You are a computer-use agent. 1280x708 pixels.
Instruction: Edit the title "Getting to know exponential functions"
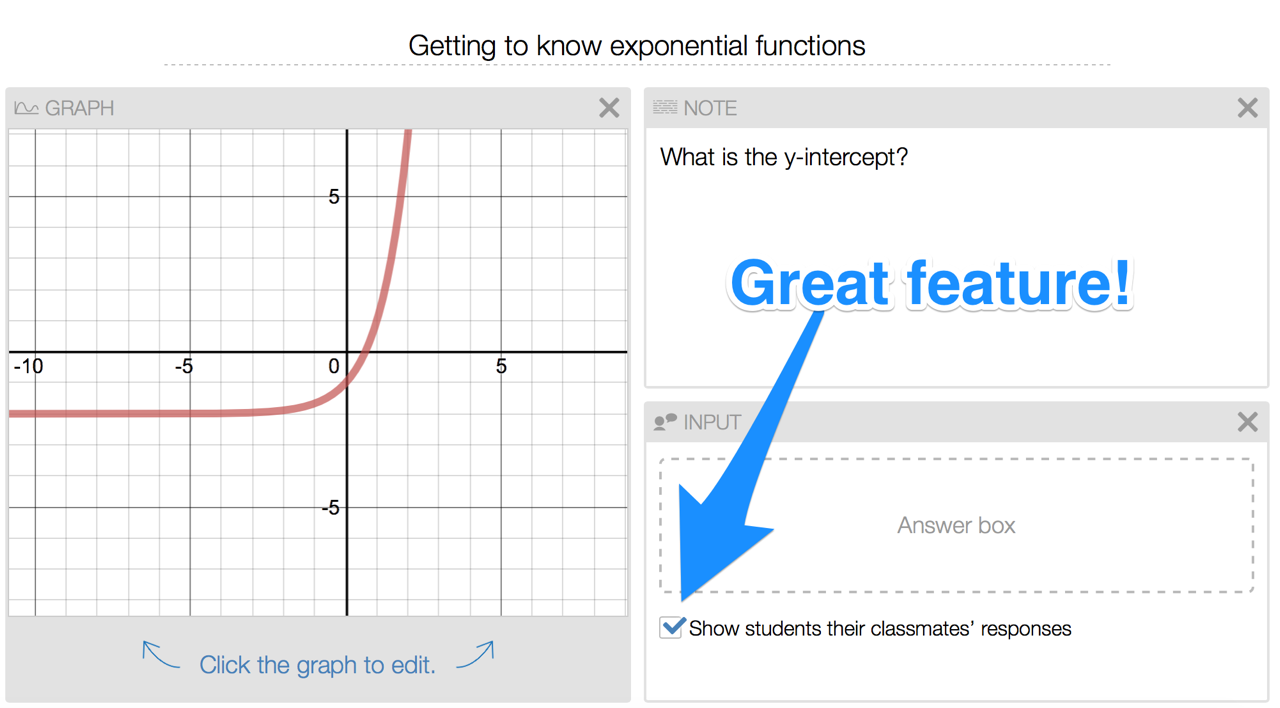637,46
